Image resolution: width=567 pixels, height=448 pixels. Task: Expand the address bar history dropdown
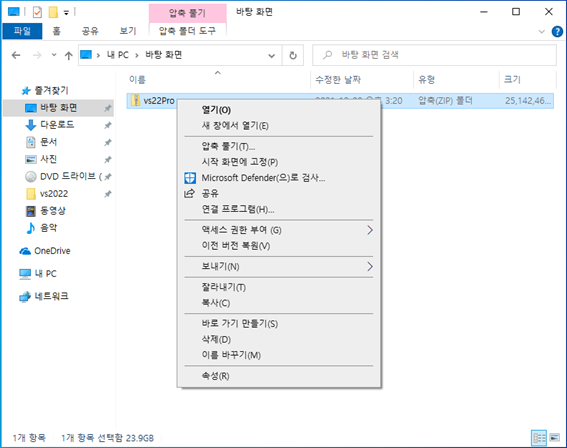tap(272, 55)
